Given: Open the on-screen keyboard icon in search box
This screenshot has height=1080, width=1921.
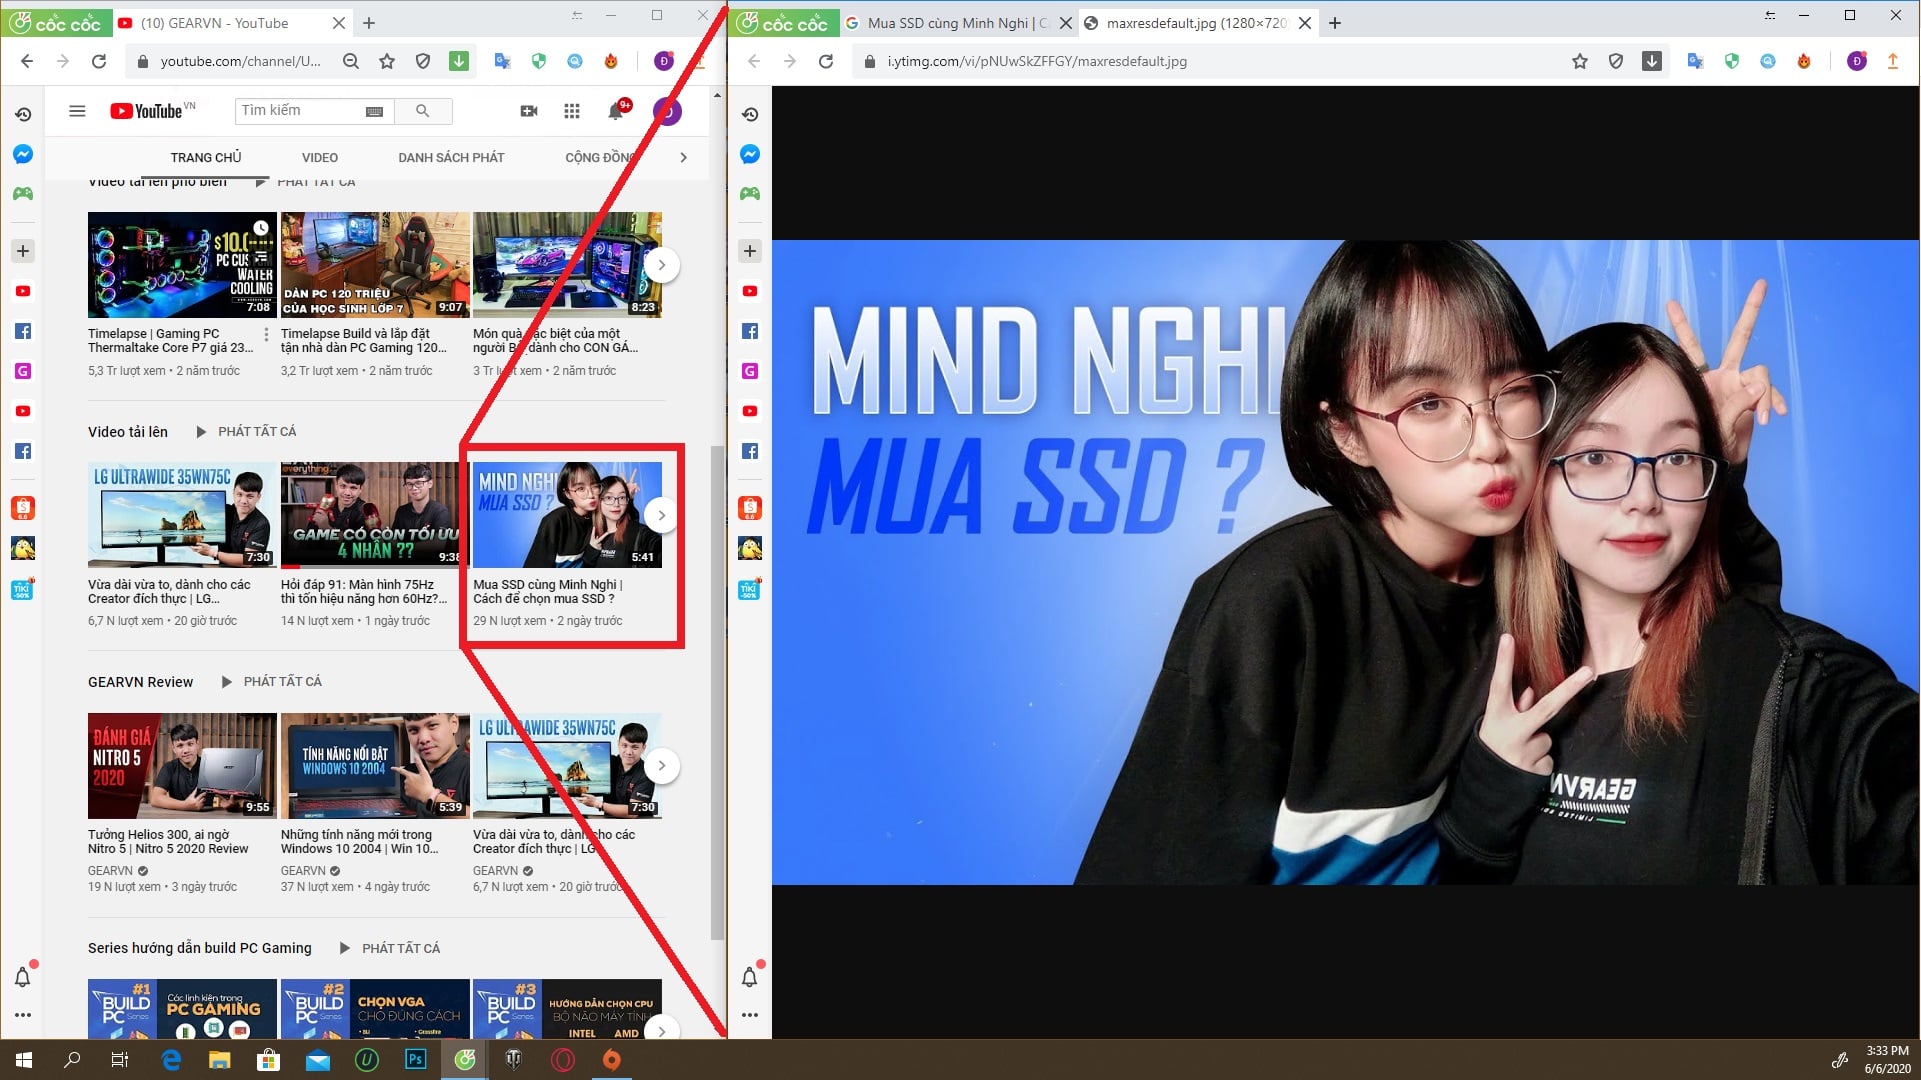Looking at the screenshot, I should click(x=374, y=111).
